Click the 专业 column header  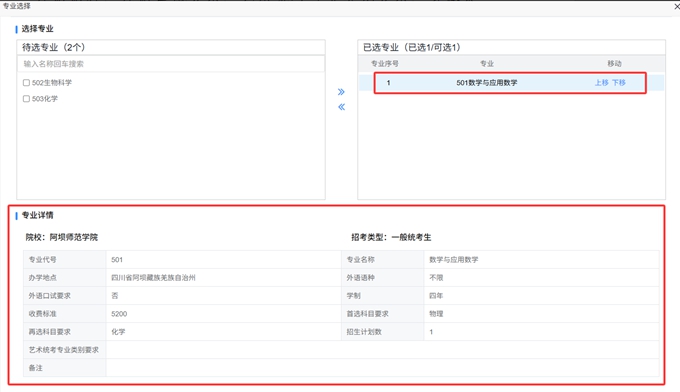tap(487, 63)
